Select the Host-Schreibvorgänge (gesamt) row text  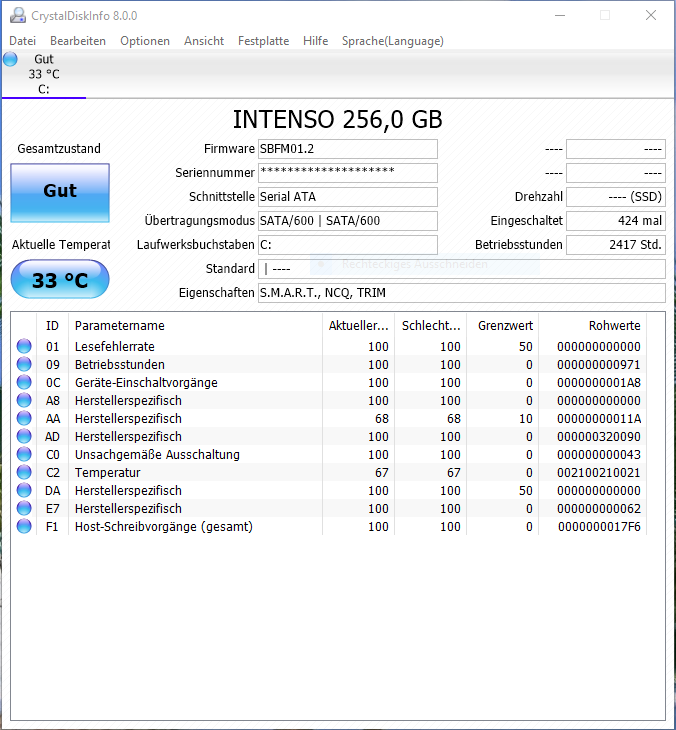coord(164,527)
